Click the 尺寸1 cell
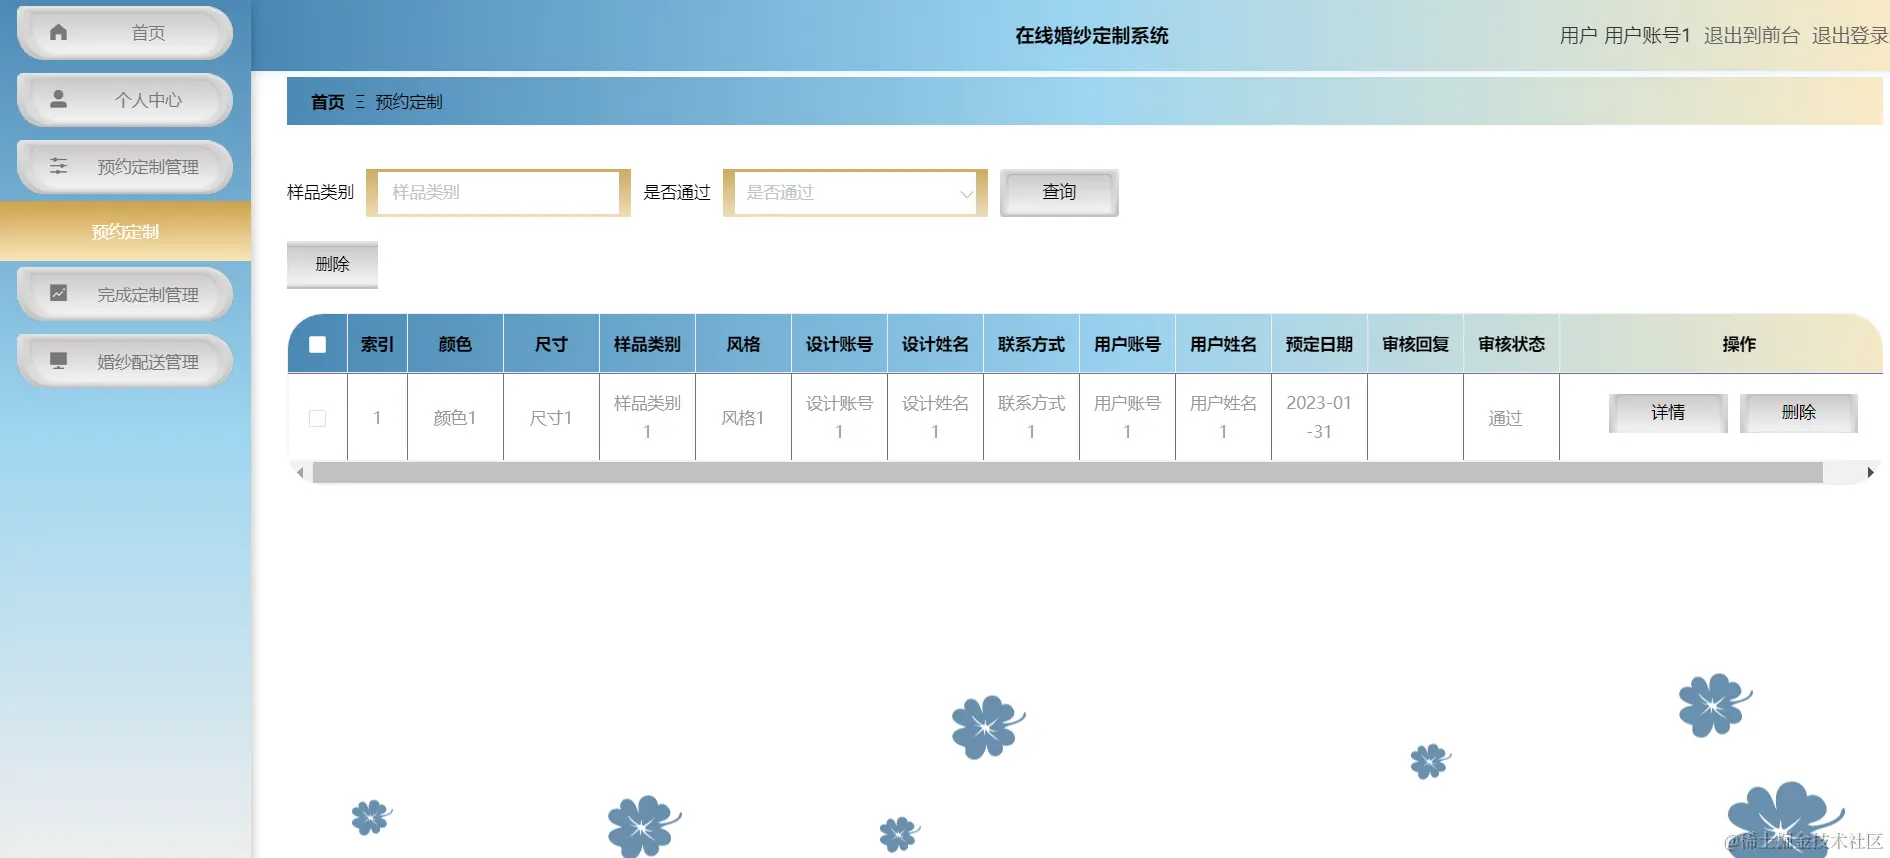The image size is (1890, 858). [x=551, y=418]
